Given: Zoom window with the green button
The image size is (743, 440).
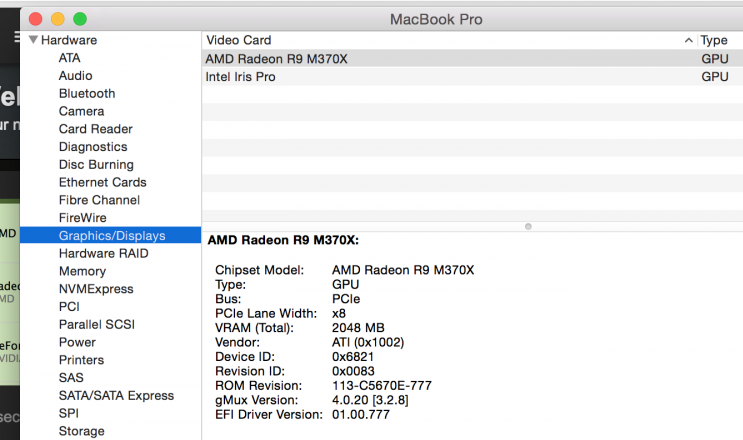Looking at the screenshot, I should pos(80,19).
